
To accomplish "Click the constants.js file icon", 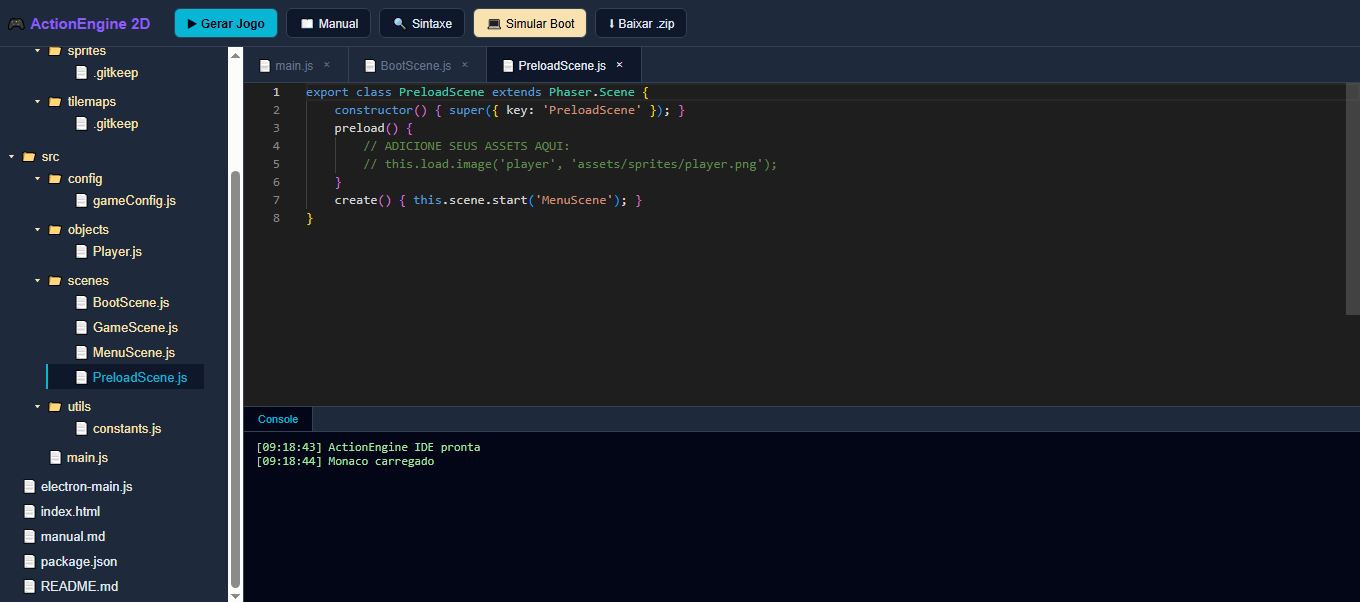I will click(x=82, y=428).
